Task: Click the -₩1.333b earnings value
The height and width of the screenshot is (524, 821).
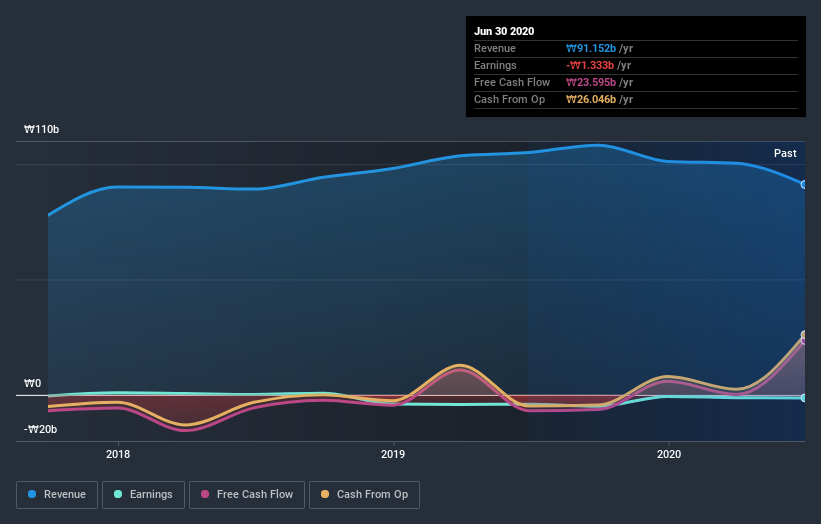Action: click(x=590, y=65)
